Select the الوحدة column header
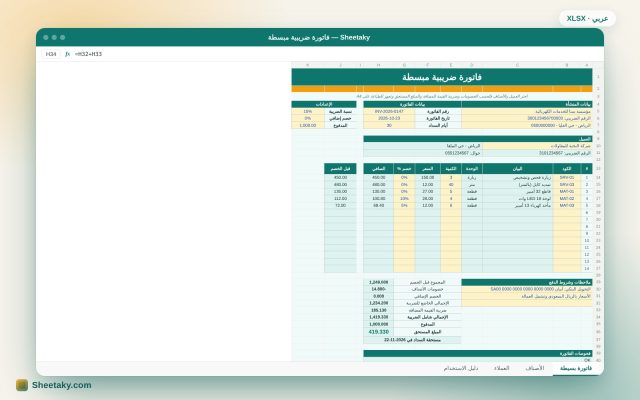 (472, 169)
